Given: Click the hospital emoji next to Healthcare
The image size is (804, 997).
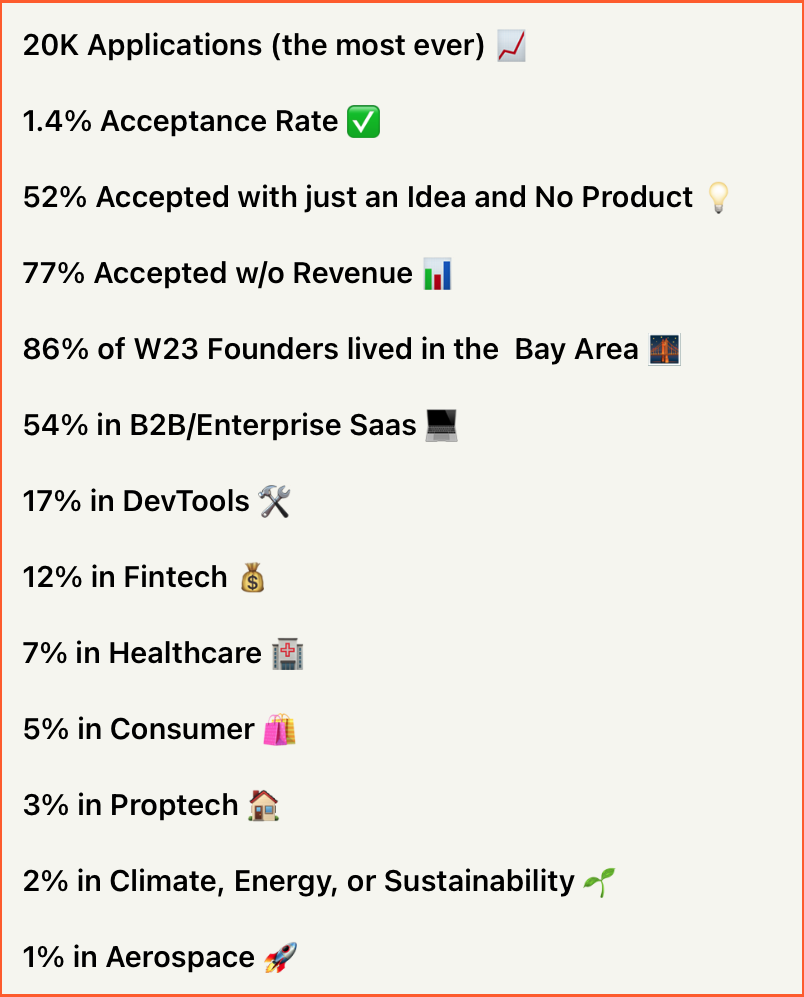Looking at the screenshot, I should [287, 654].
